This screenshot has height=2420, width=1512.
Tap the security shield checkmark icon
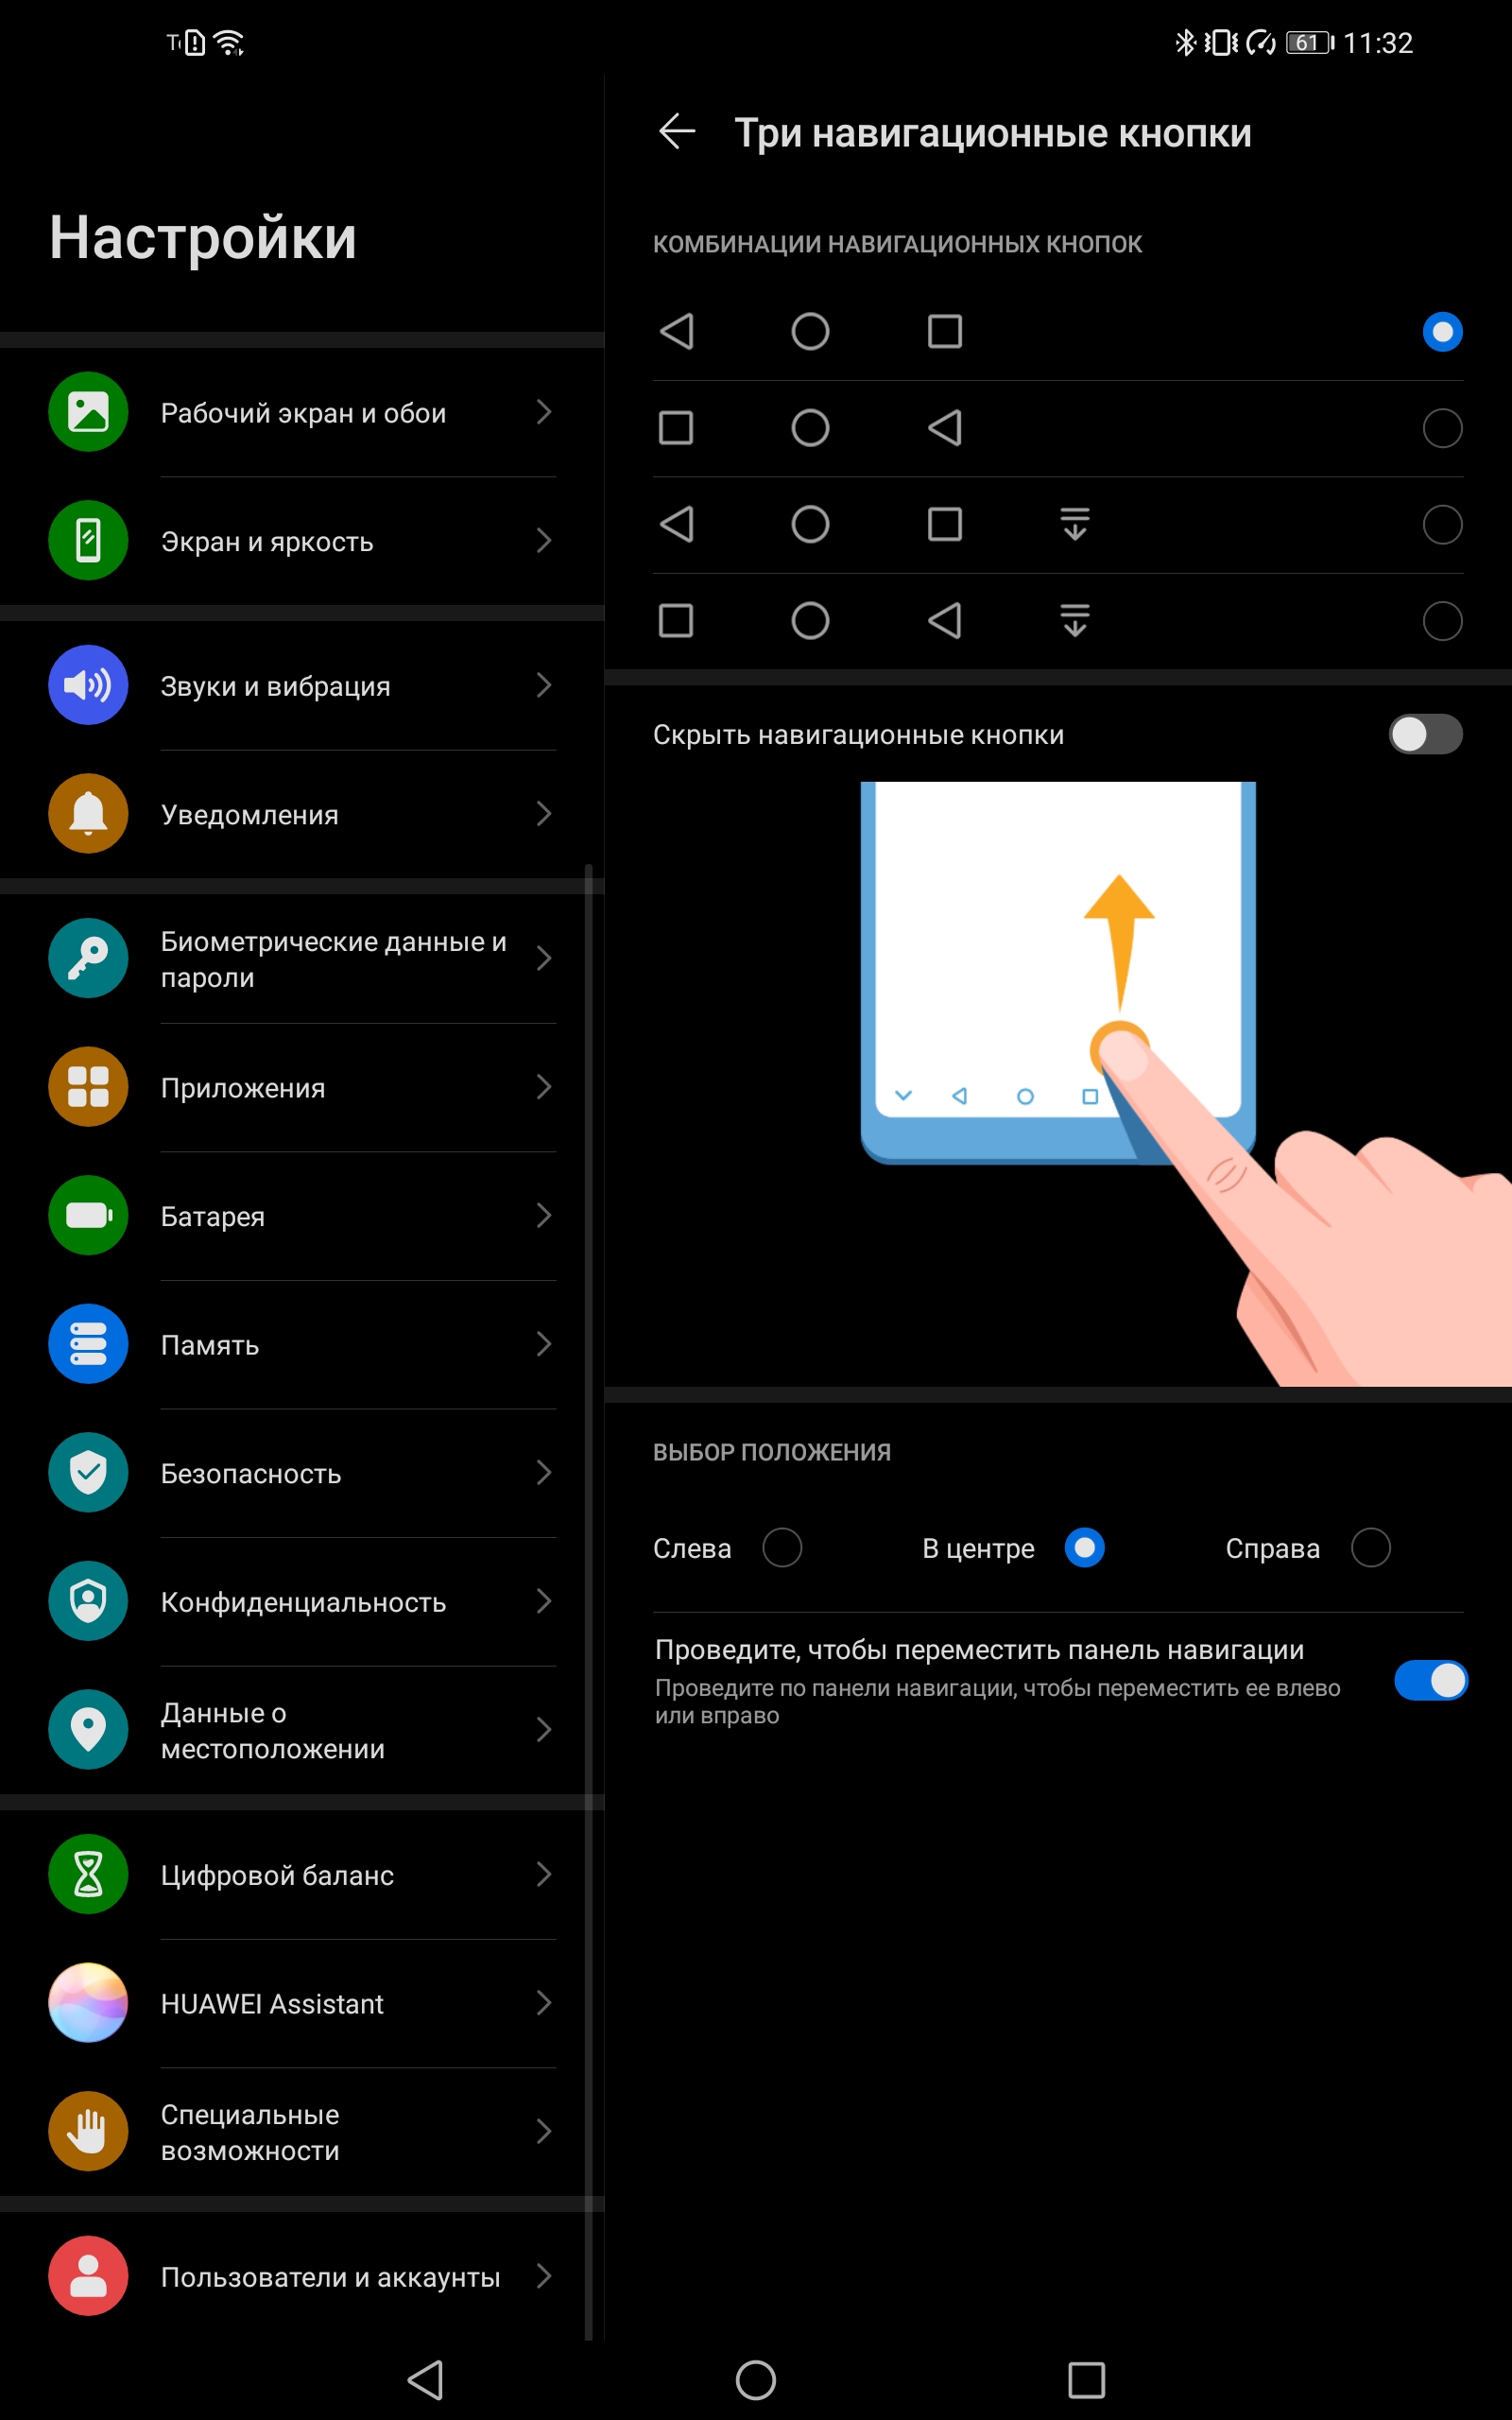tap(88, 1472)
